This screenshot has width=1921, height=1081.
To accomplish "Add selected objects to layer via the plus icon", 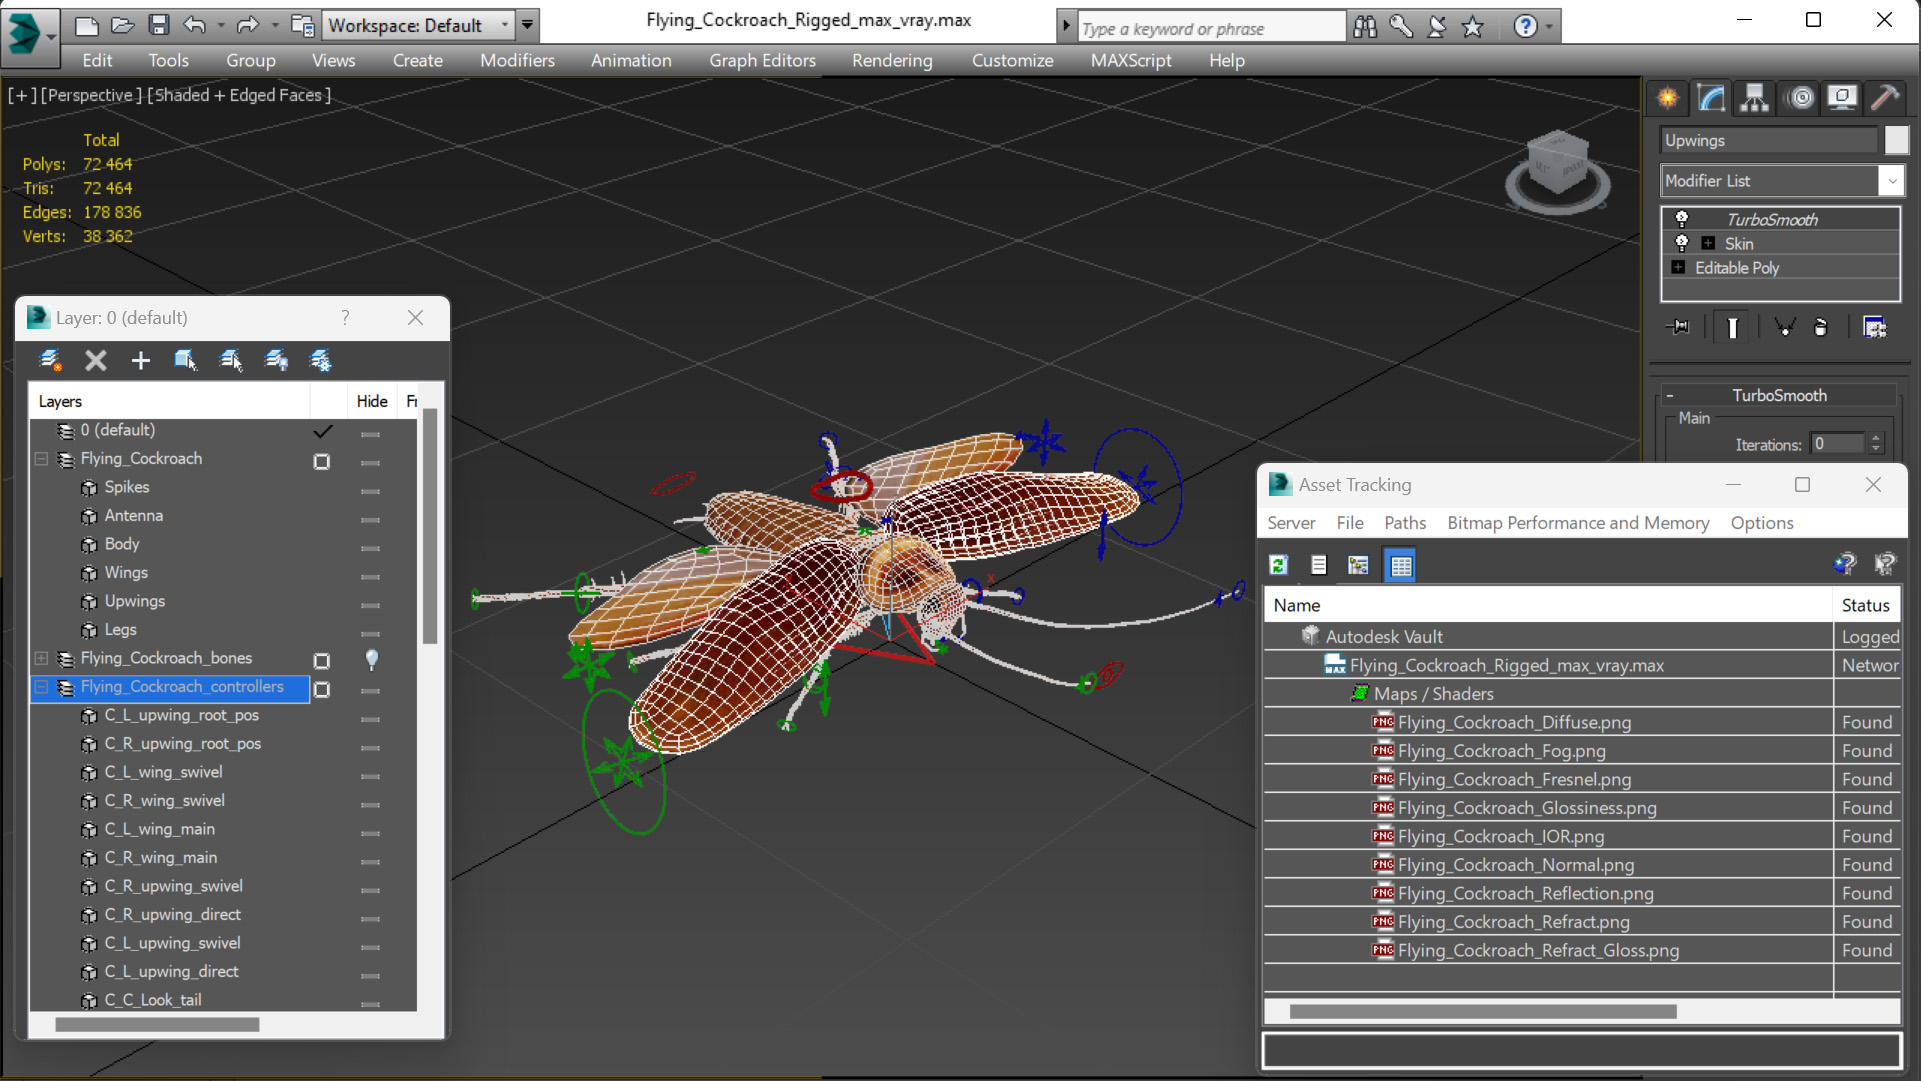I will coord(140,360).
